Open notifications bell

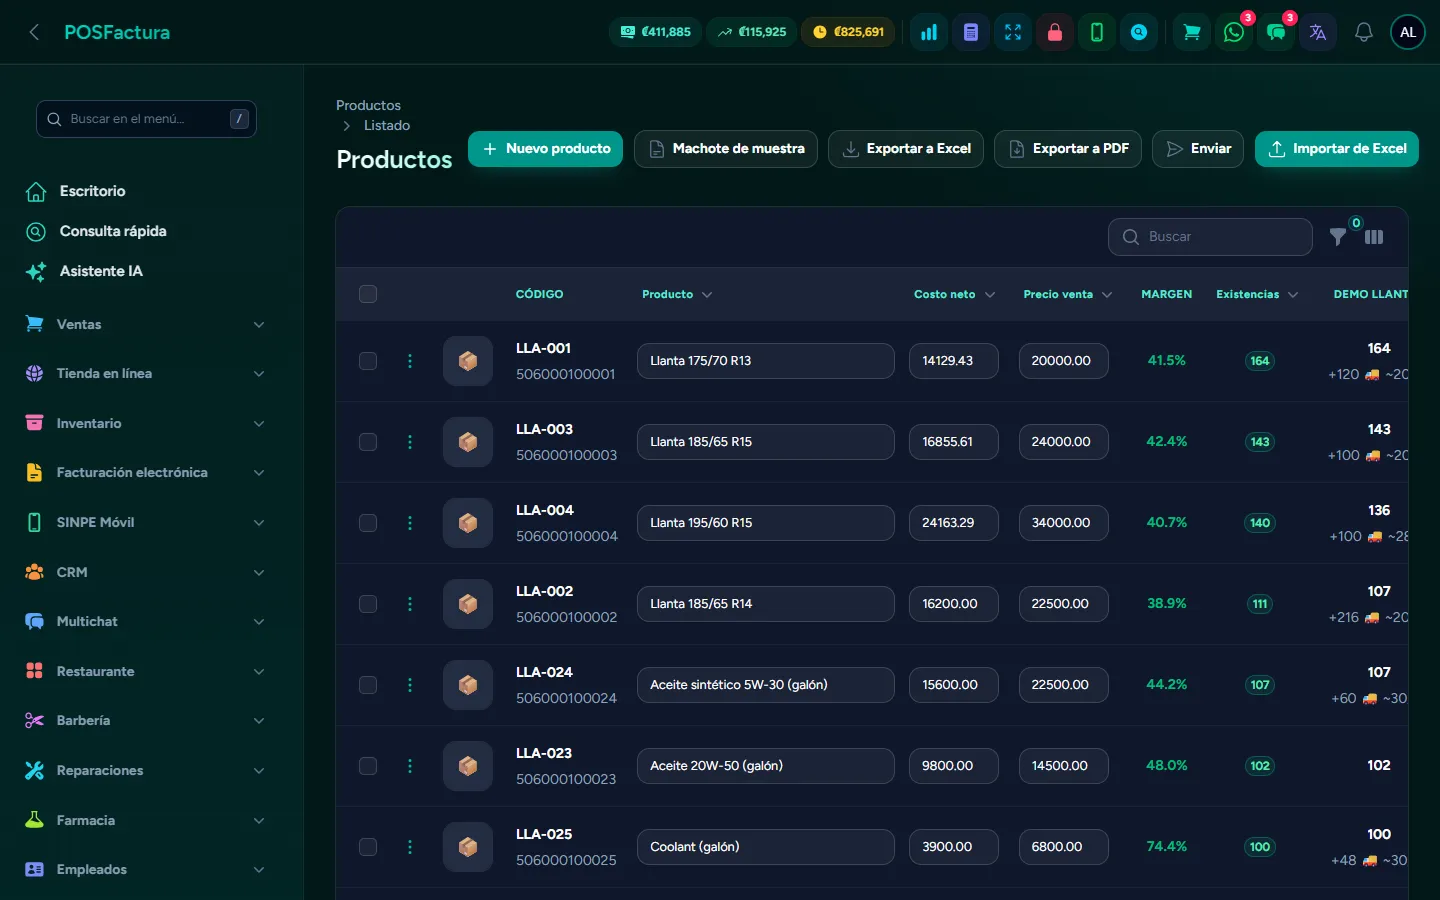(1364, 32)
